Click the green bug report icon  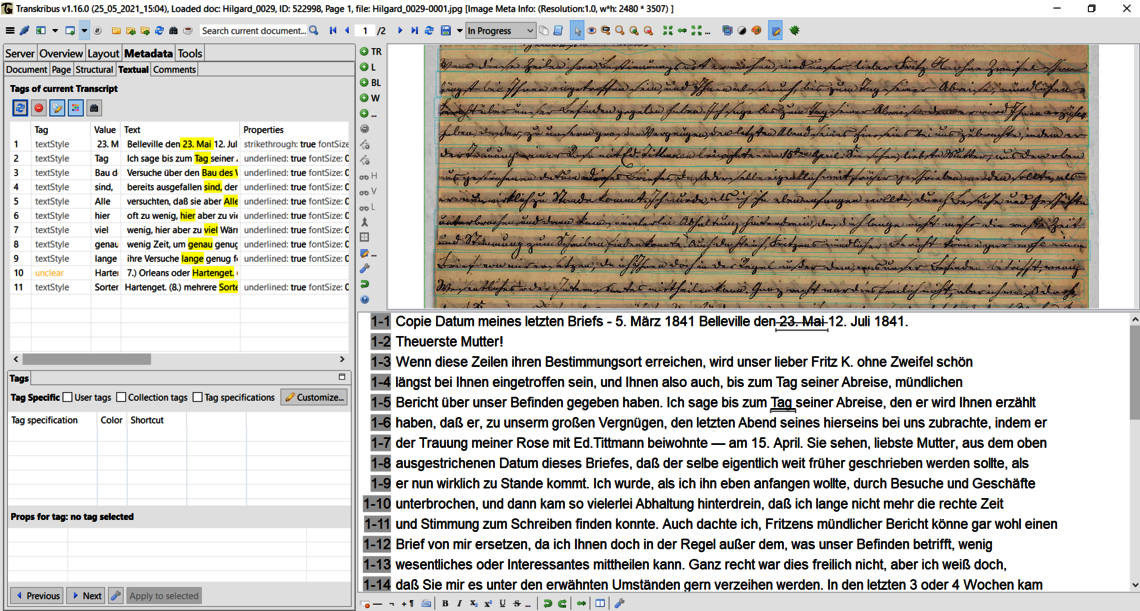(x=794, y=31)
